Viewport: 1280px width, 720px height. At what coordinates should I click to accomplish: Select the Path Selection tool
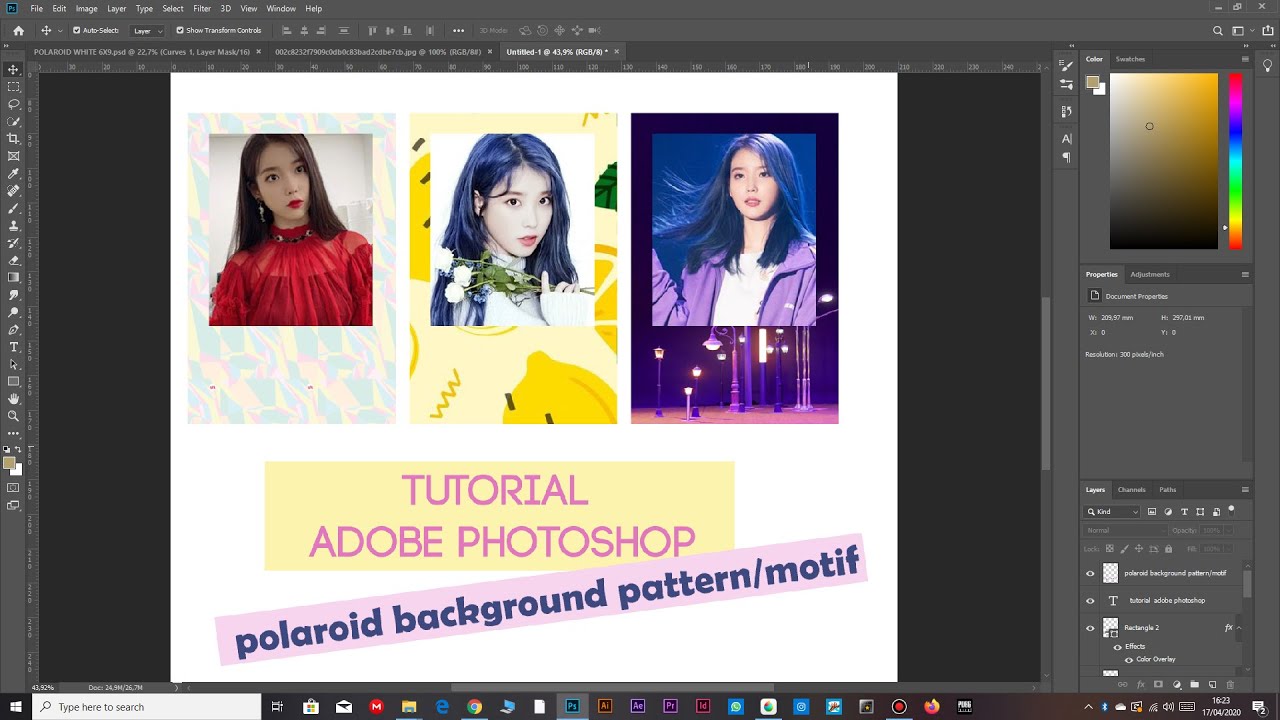pos(13,364)
